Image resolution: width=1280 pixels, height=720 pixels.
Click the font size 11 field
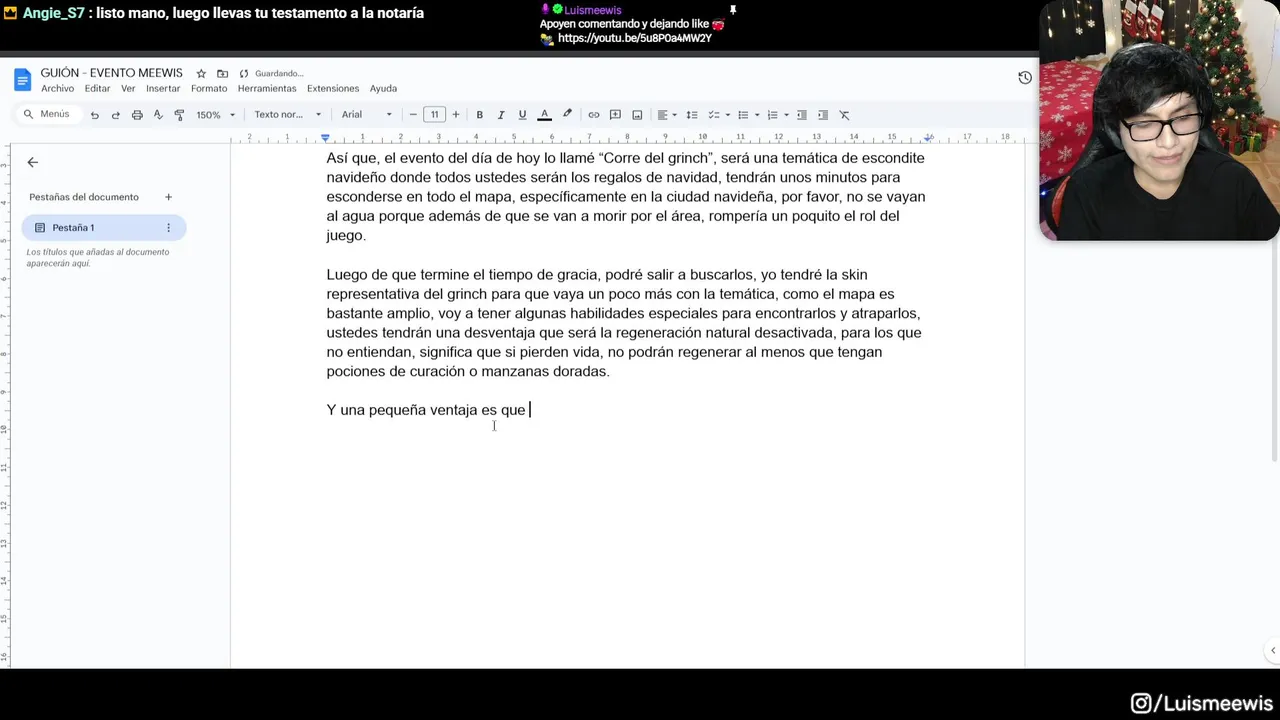[434, 115]
